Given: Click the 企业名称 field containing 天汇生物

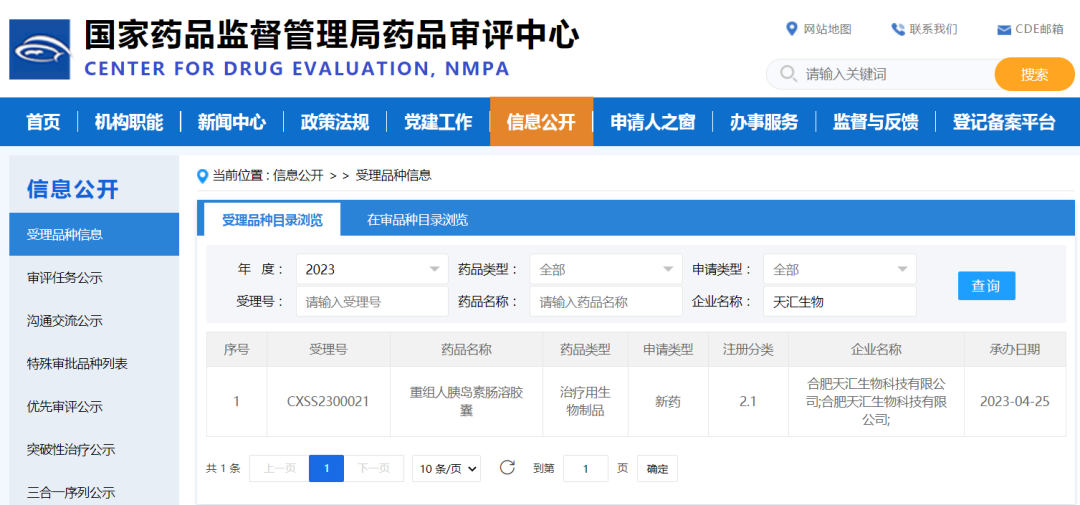Looking at the screenshot, I should click(839, 301).
